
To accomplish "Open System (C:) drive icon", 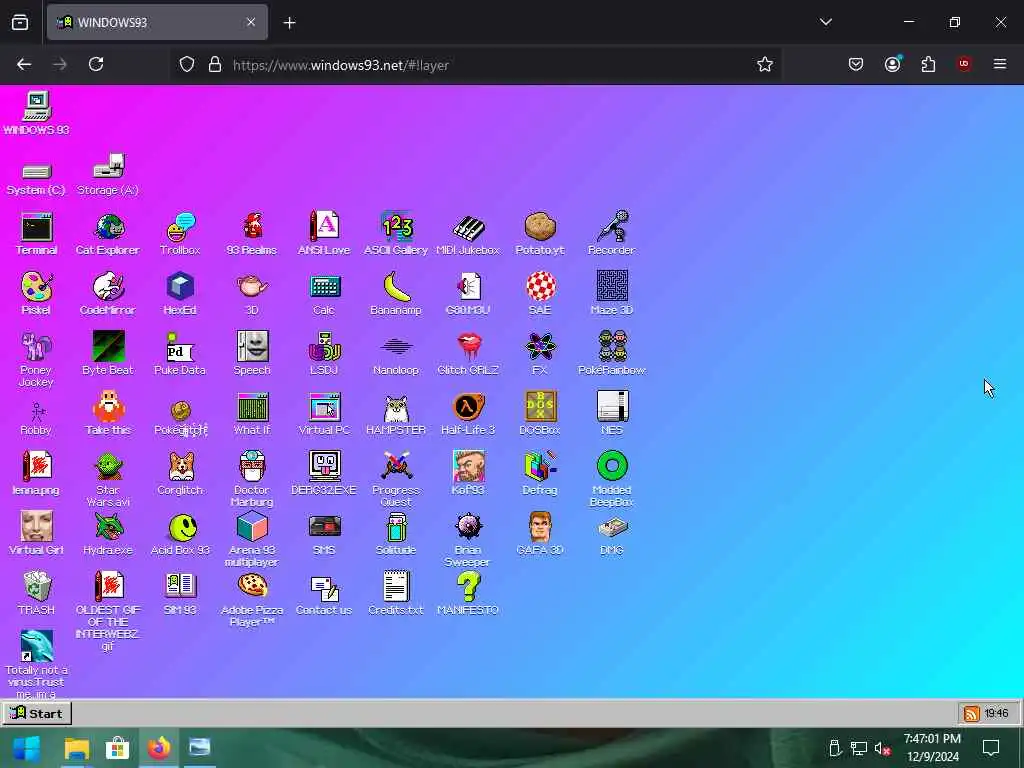I will coord(37,172).
